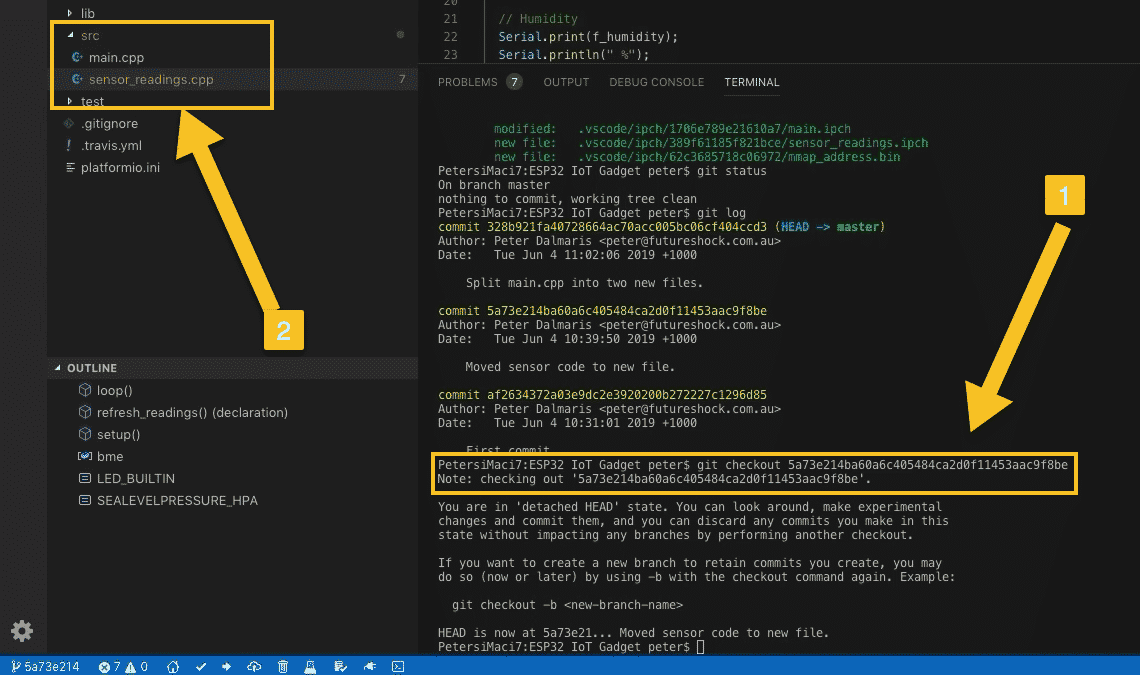Viewport: 1140px width, 675px height.
Task: Run PlatformIO Clean trash icon
Action: (x=283, y=666)
